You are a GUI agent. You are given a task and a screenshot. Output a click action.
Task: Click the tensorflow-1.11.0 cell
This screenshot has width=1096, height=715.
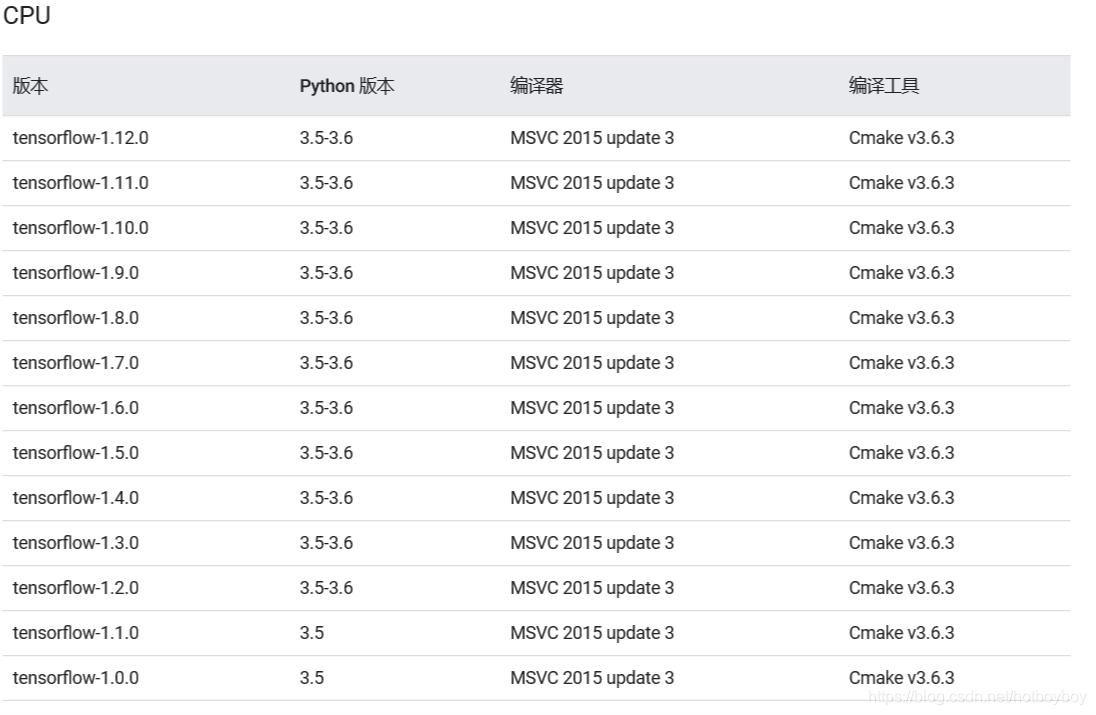80,183
